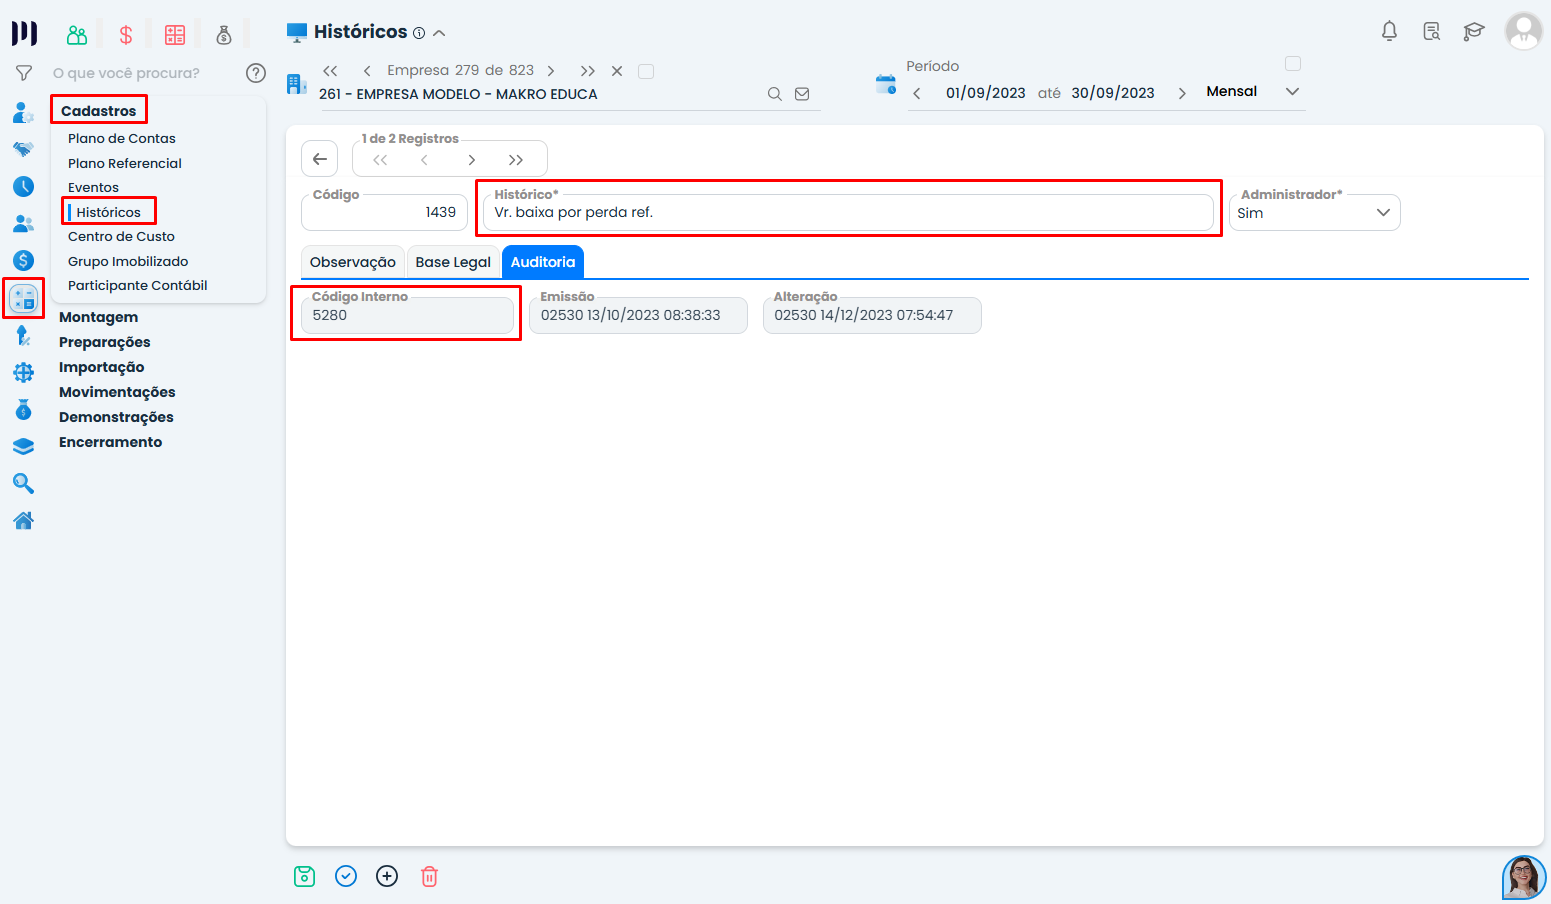
Task: Go to the next record
Action: click(471, 160)
